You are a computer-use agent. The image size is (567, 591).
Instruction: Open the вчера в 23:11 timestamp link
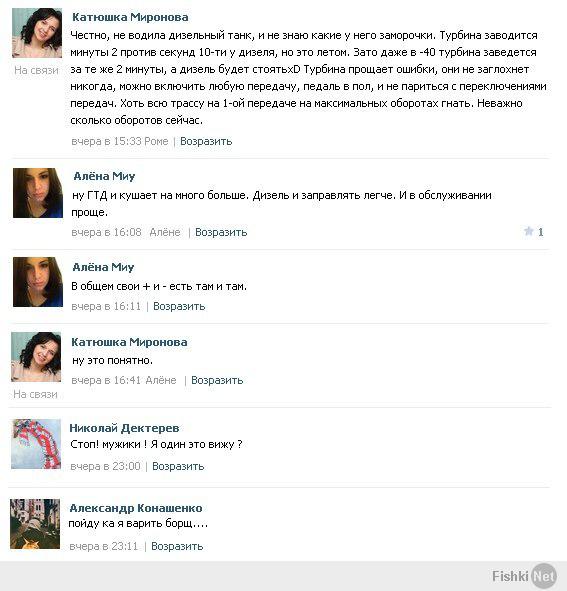click(104, 547)
